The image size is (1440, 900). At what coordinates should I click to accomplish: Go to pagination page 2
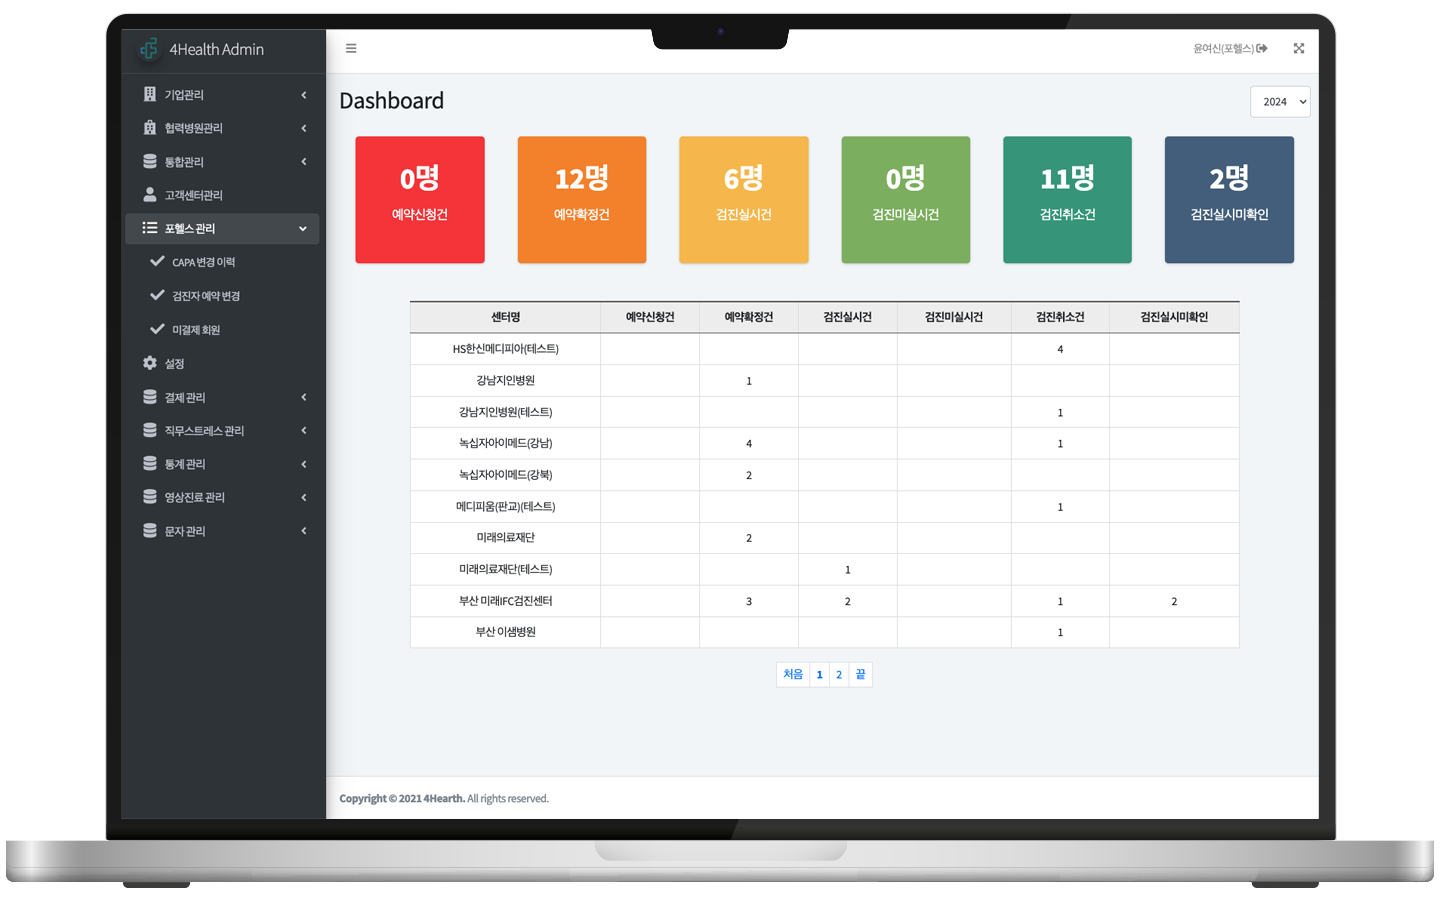point(839,675)
